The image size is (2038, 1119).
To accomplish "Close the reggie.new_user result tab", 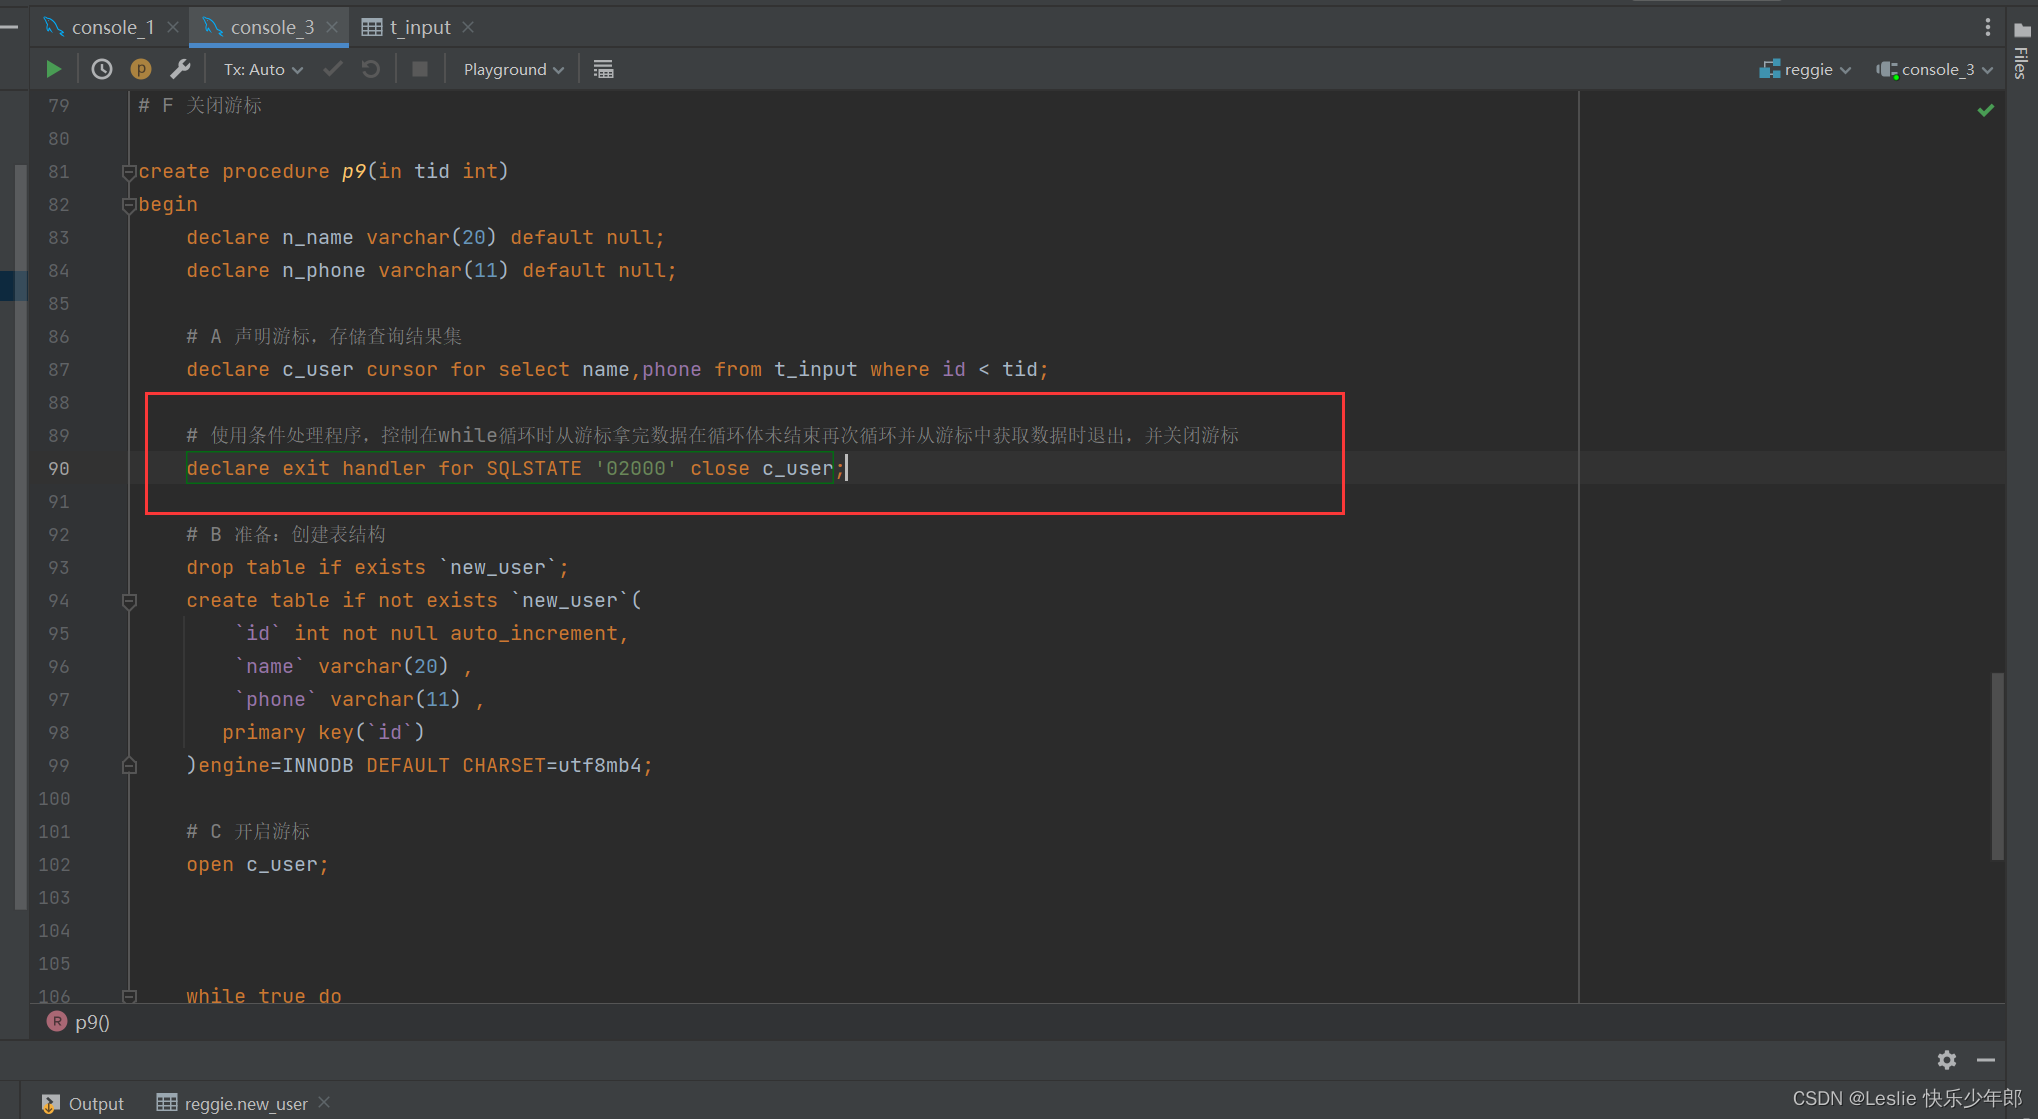I will click(324, 1102).
